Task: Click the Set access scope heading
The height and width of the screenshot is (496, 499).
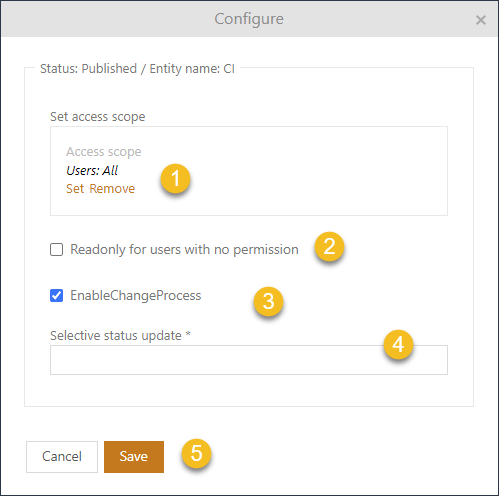Action: pyautogui.click(x=98, y=117)
